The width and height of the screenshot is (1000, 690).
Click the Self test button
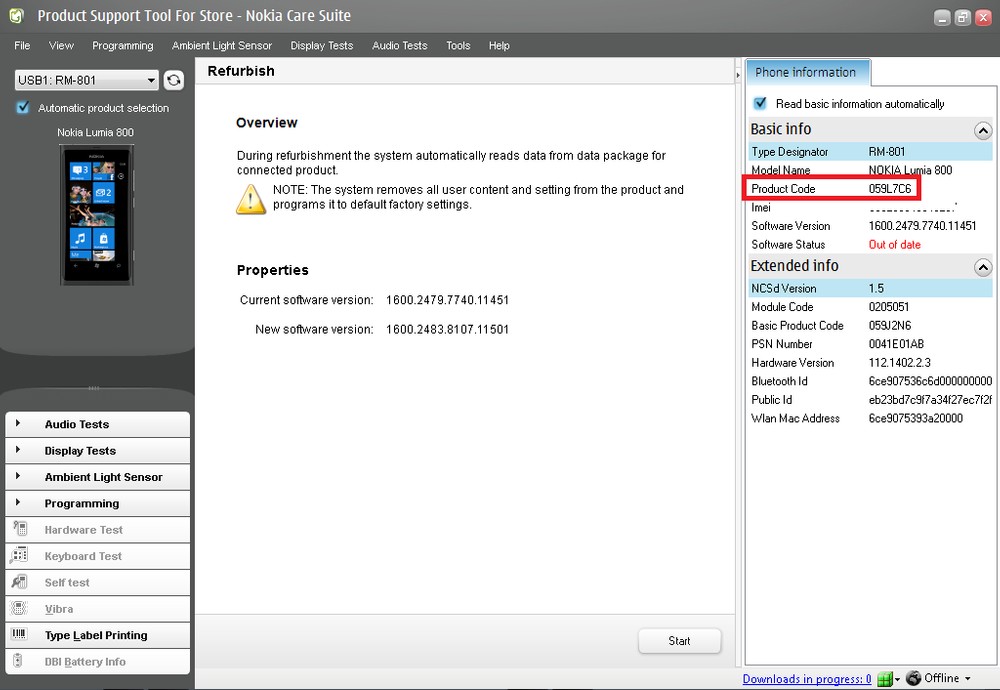click(98, 582)
